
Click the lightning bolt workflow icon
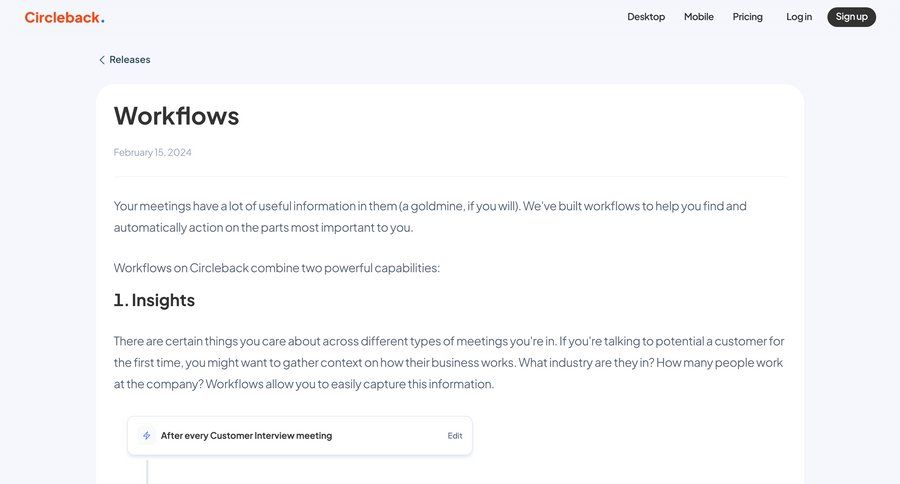click(147, 436)
